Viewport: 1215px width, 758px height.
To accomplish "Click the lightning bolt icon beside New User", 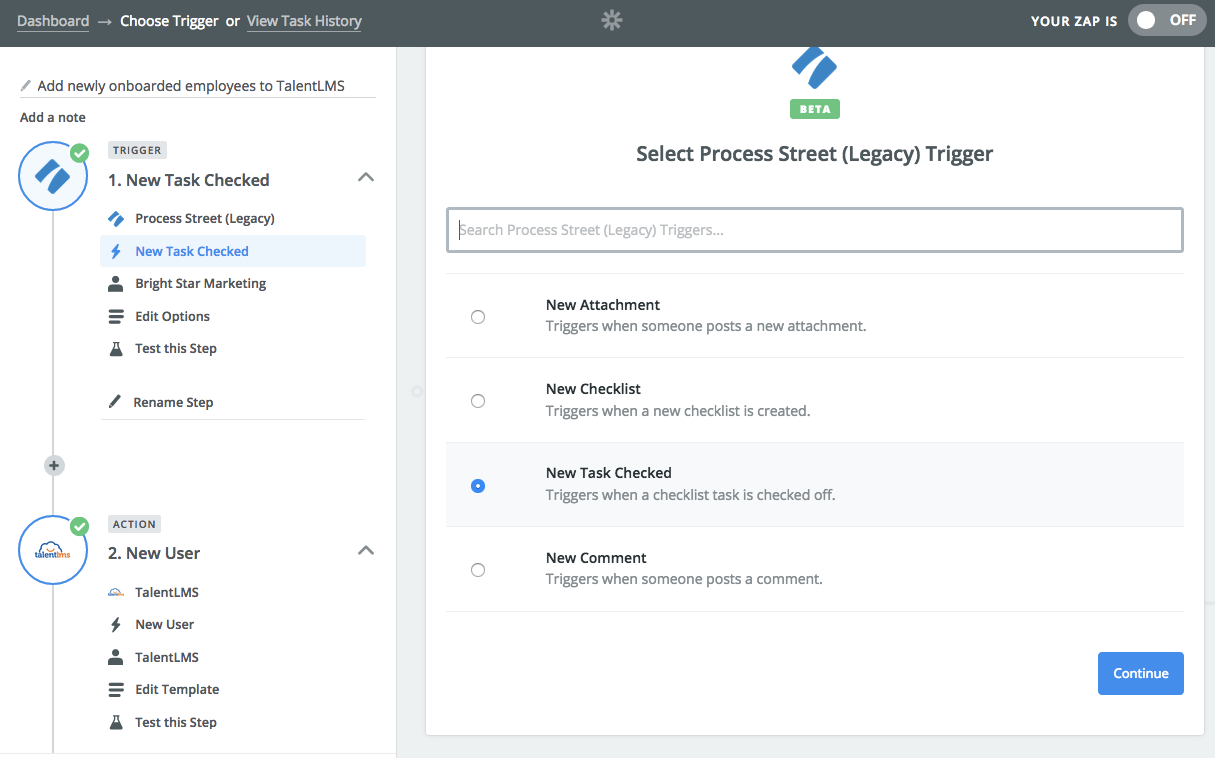I will (116, 624).
